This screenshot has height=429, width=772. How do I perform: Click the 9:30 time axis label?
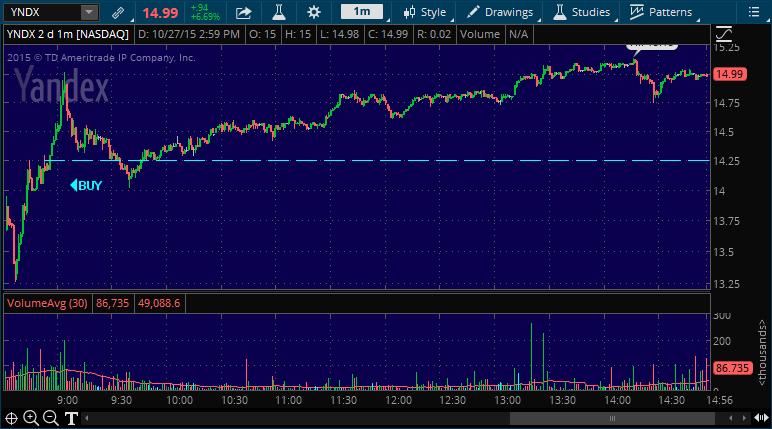pos(121,400)
